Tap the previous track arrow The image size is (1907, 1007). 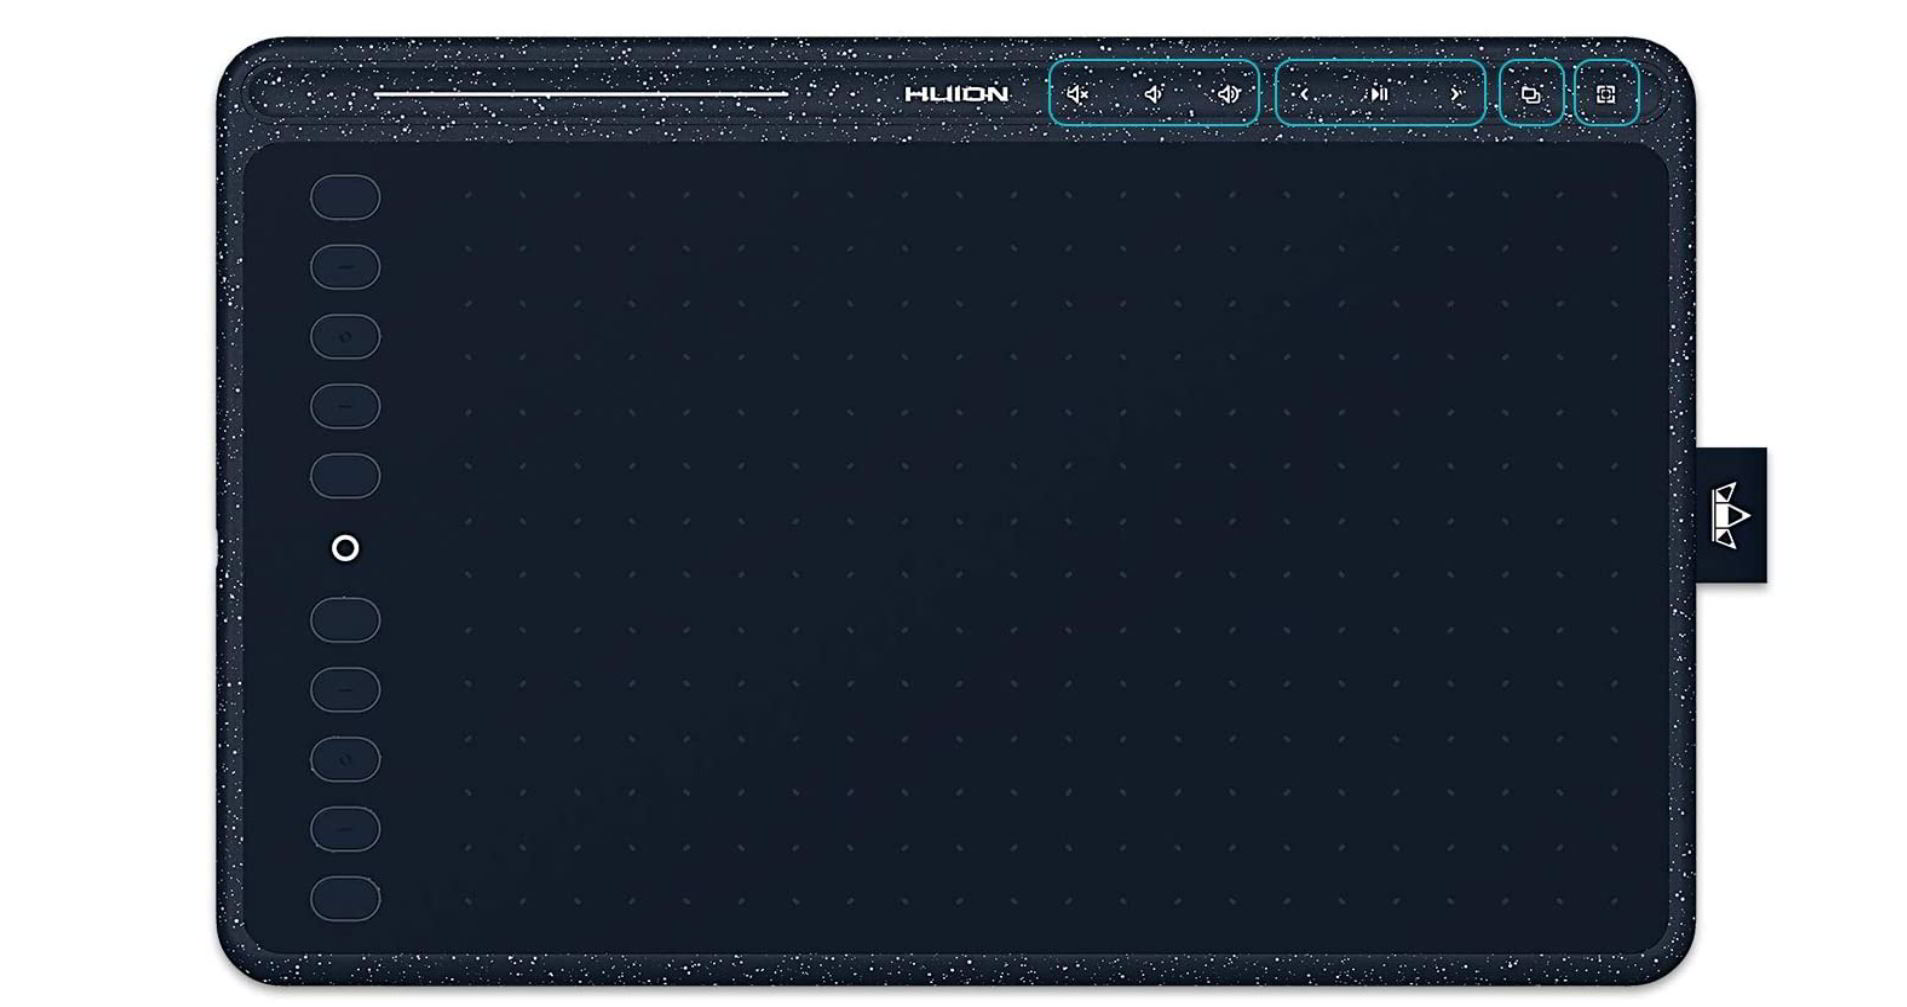(x=1304, y=94)
